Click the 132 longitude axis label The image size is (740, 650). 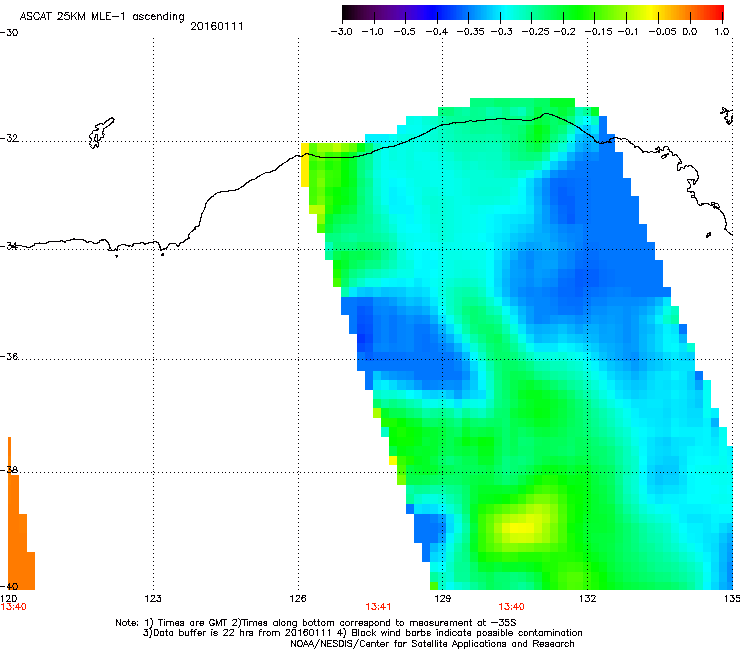point(588,599)
